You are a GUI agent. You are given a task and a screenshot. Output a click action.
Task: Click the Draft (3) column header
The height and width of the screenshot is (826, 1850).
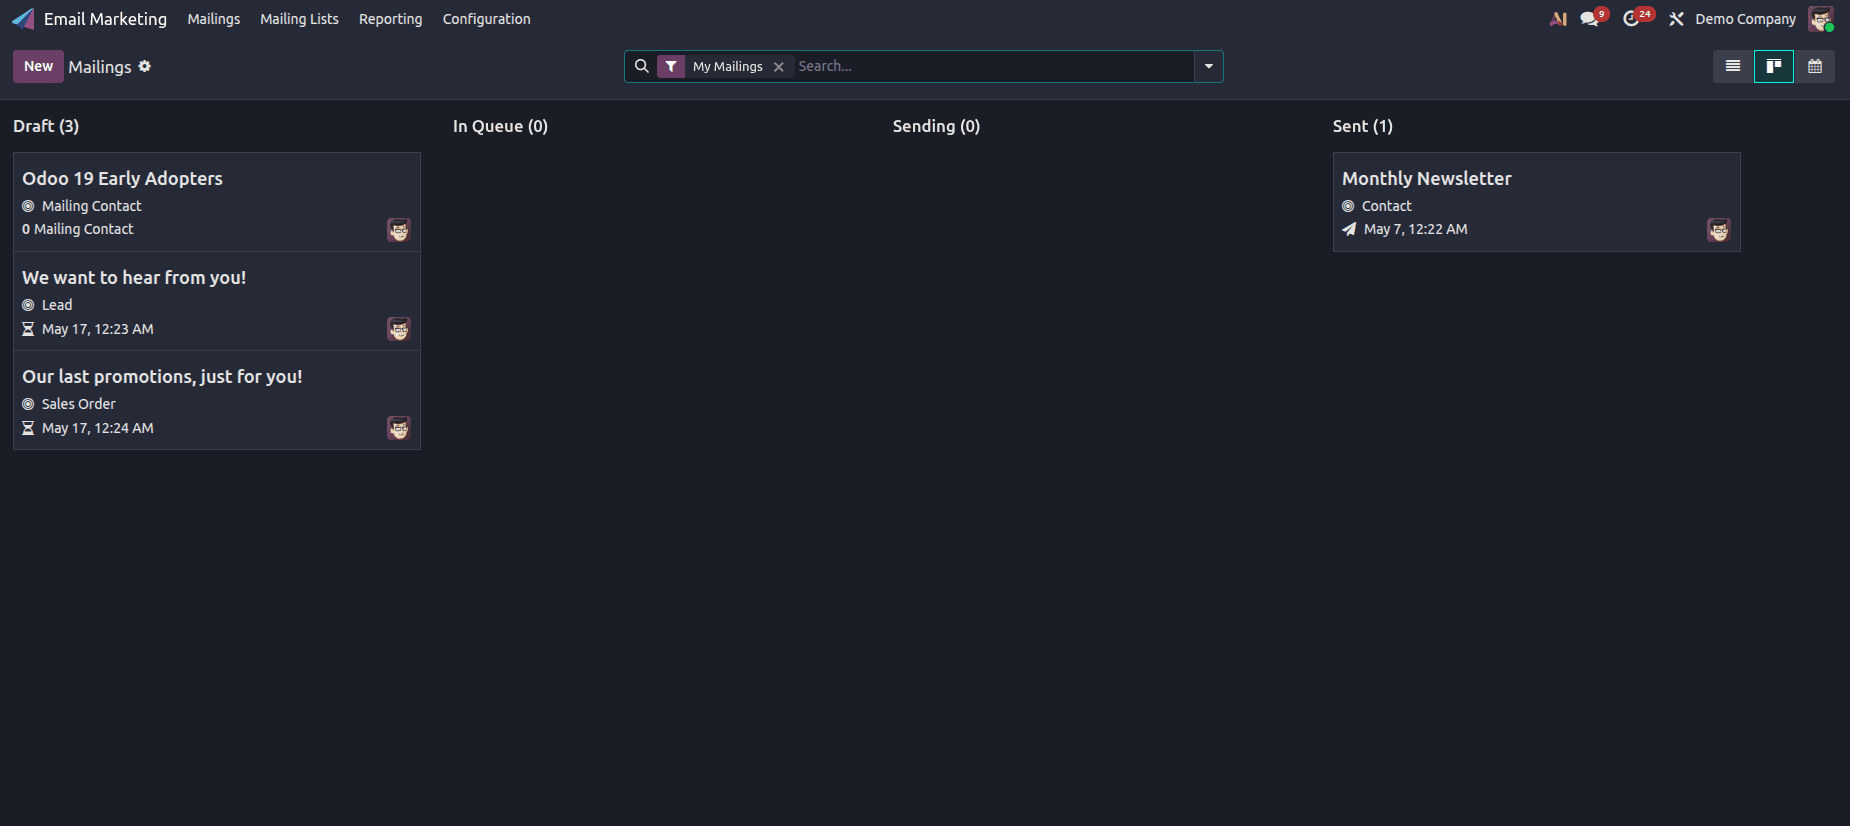[46, 126]
